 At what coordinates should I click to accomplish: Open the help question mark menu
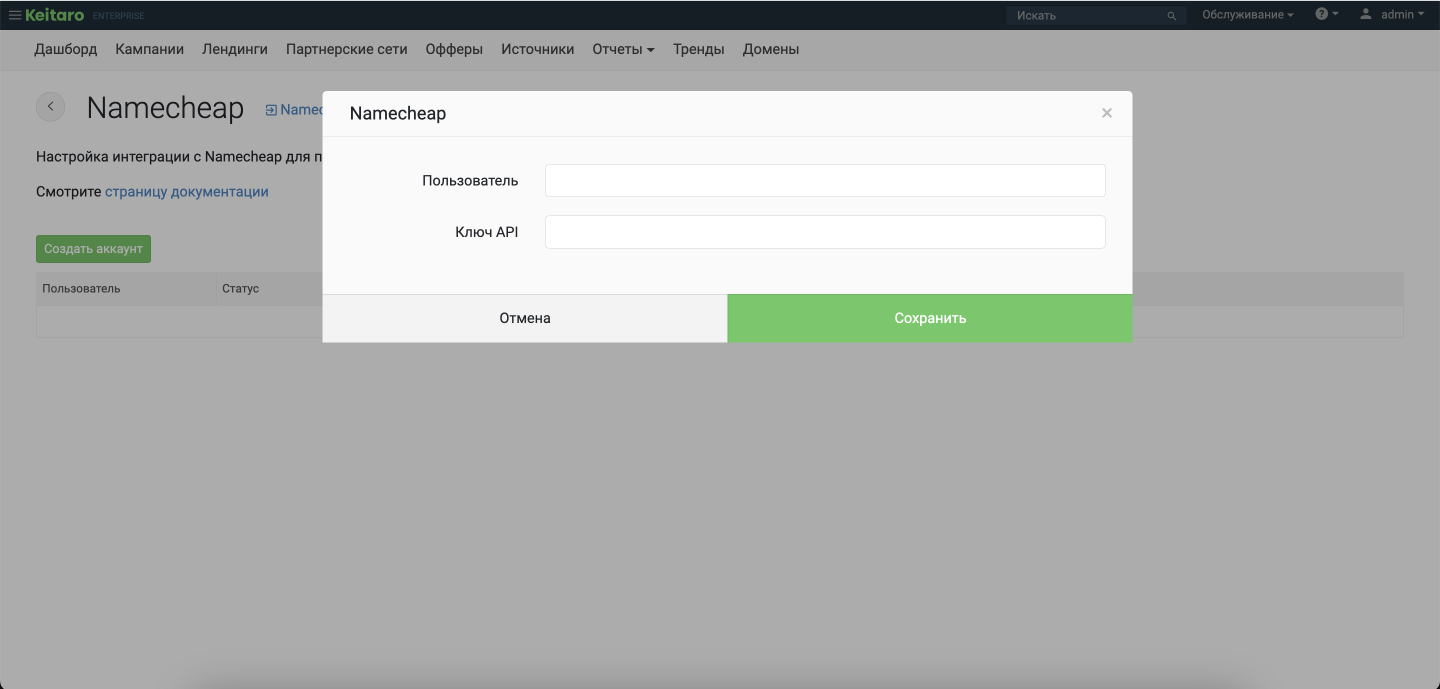(x=1327, y=14)
